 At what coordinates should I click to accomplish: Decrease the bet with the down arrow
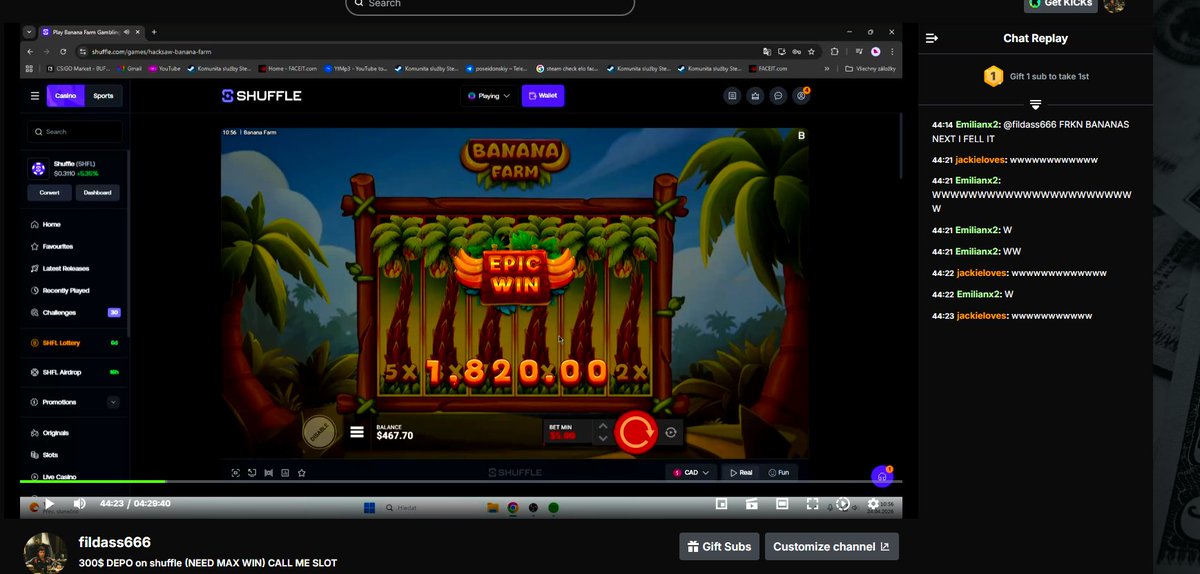pyautogui.click(x=602, y=439)
